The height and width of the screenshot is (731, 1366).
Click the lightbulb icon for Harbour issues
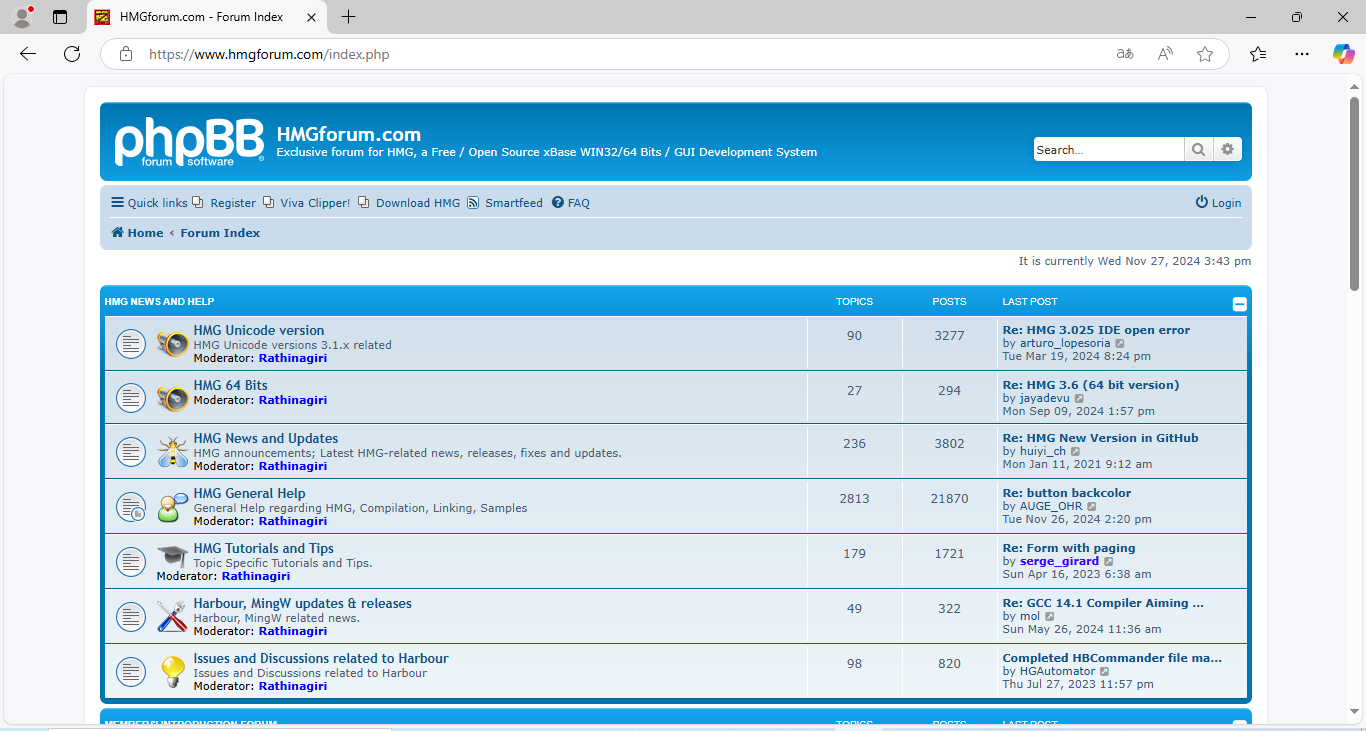point(172,672)
